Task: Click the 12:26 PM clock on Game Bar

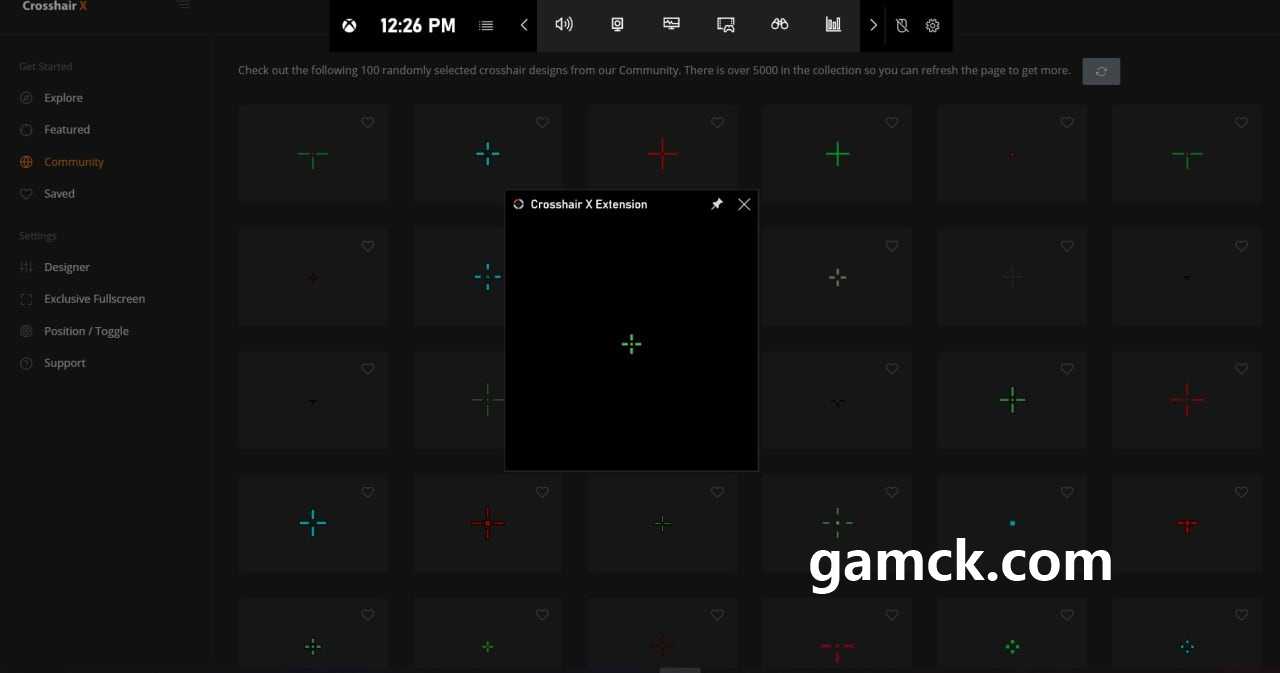Action: tap(418, 26)
